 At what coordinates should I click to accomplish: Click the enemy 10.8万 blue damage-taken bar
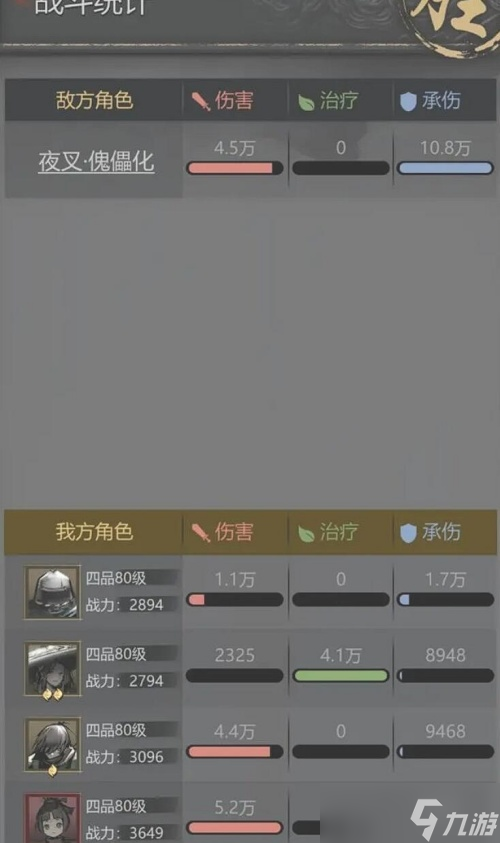pos(445,168)
